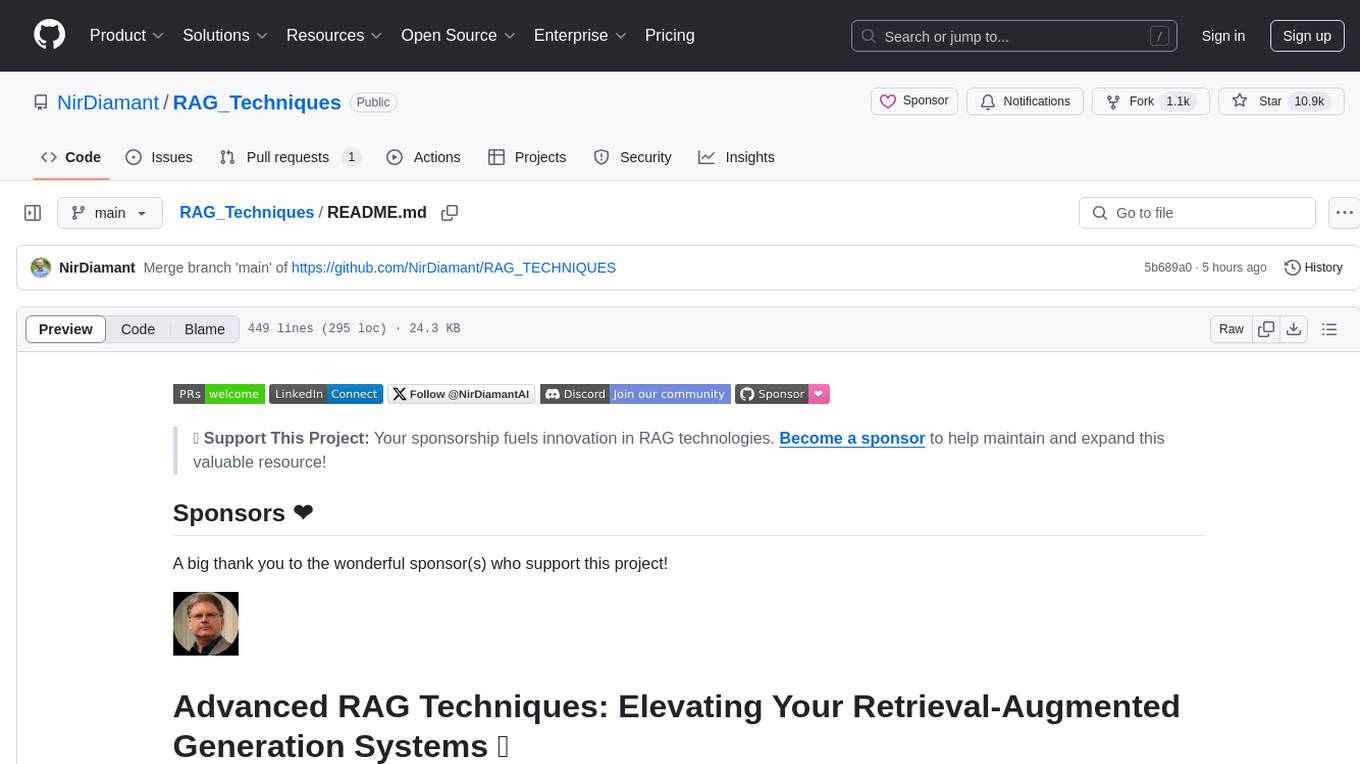Open Discord Join our community badge
This screenshot has height=764, width=1360.
636,394
